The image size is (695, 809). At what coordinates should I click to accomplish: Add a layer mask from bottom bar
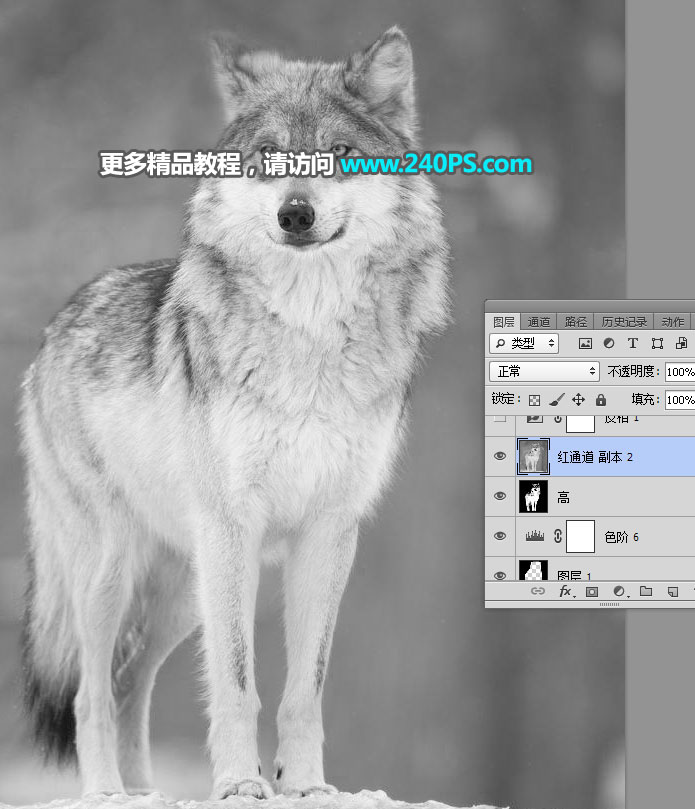[592, 592]
